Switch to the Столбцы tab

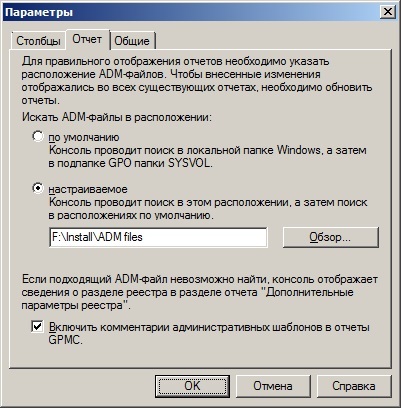38,41
